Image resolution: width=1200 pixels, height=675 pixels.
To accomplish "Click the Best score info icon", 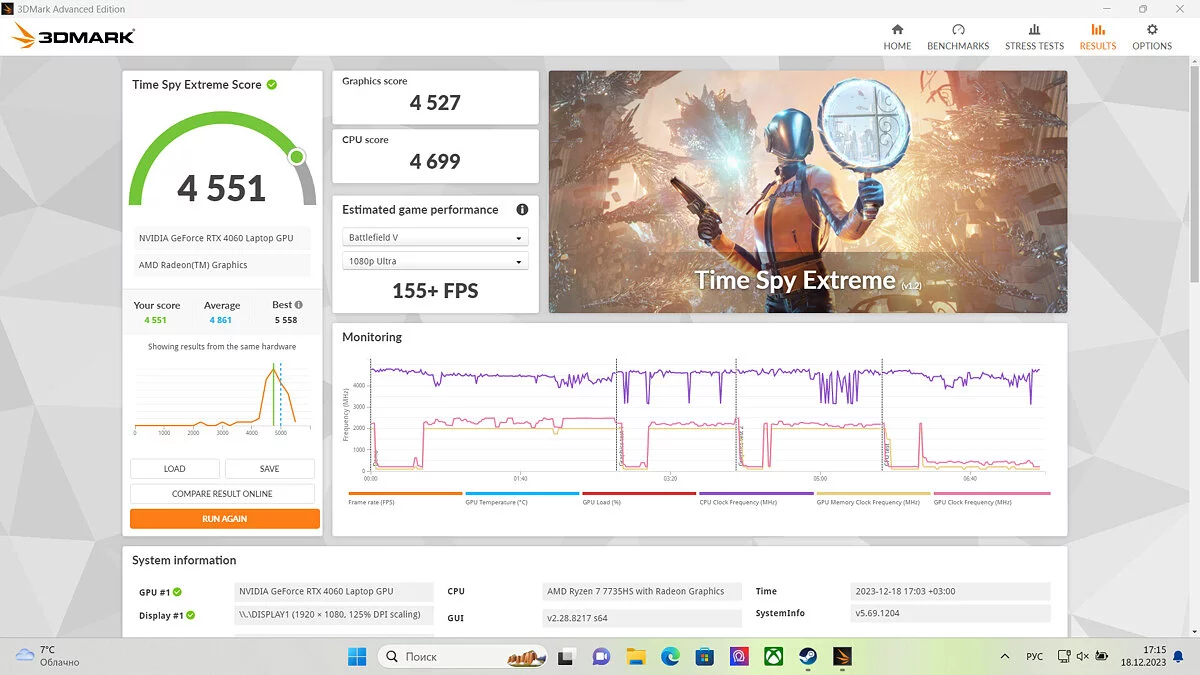I will point(298,305).
